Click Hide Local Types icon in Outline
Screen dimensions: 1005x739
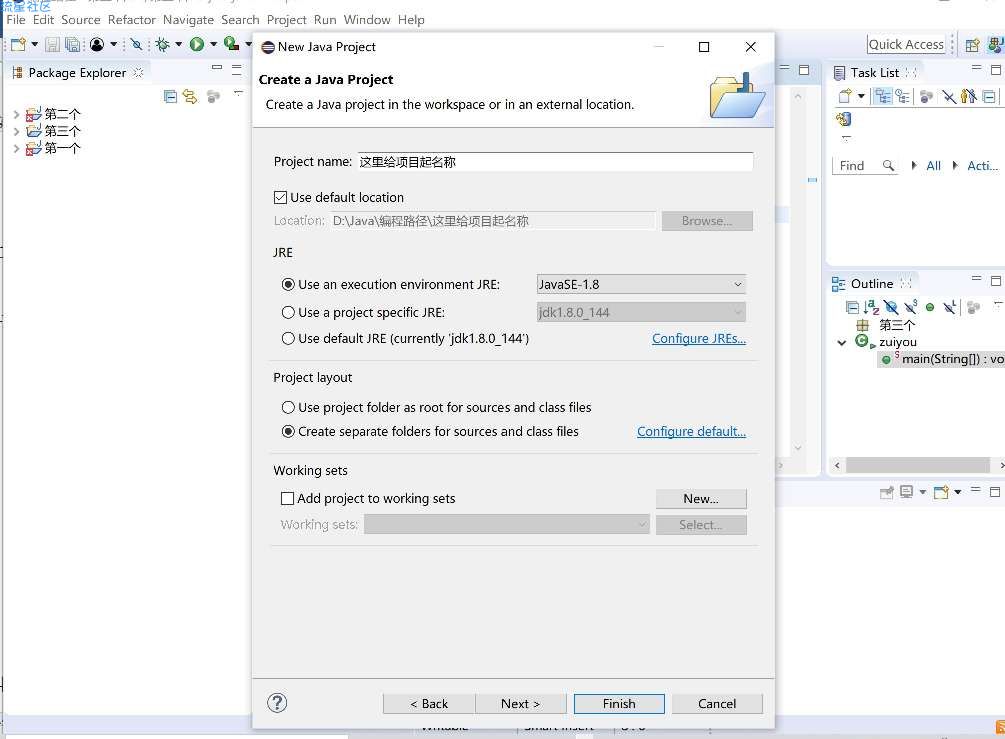click(x=950, y=307)
